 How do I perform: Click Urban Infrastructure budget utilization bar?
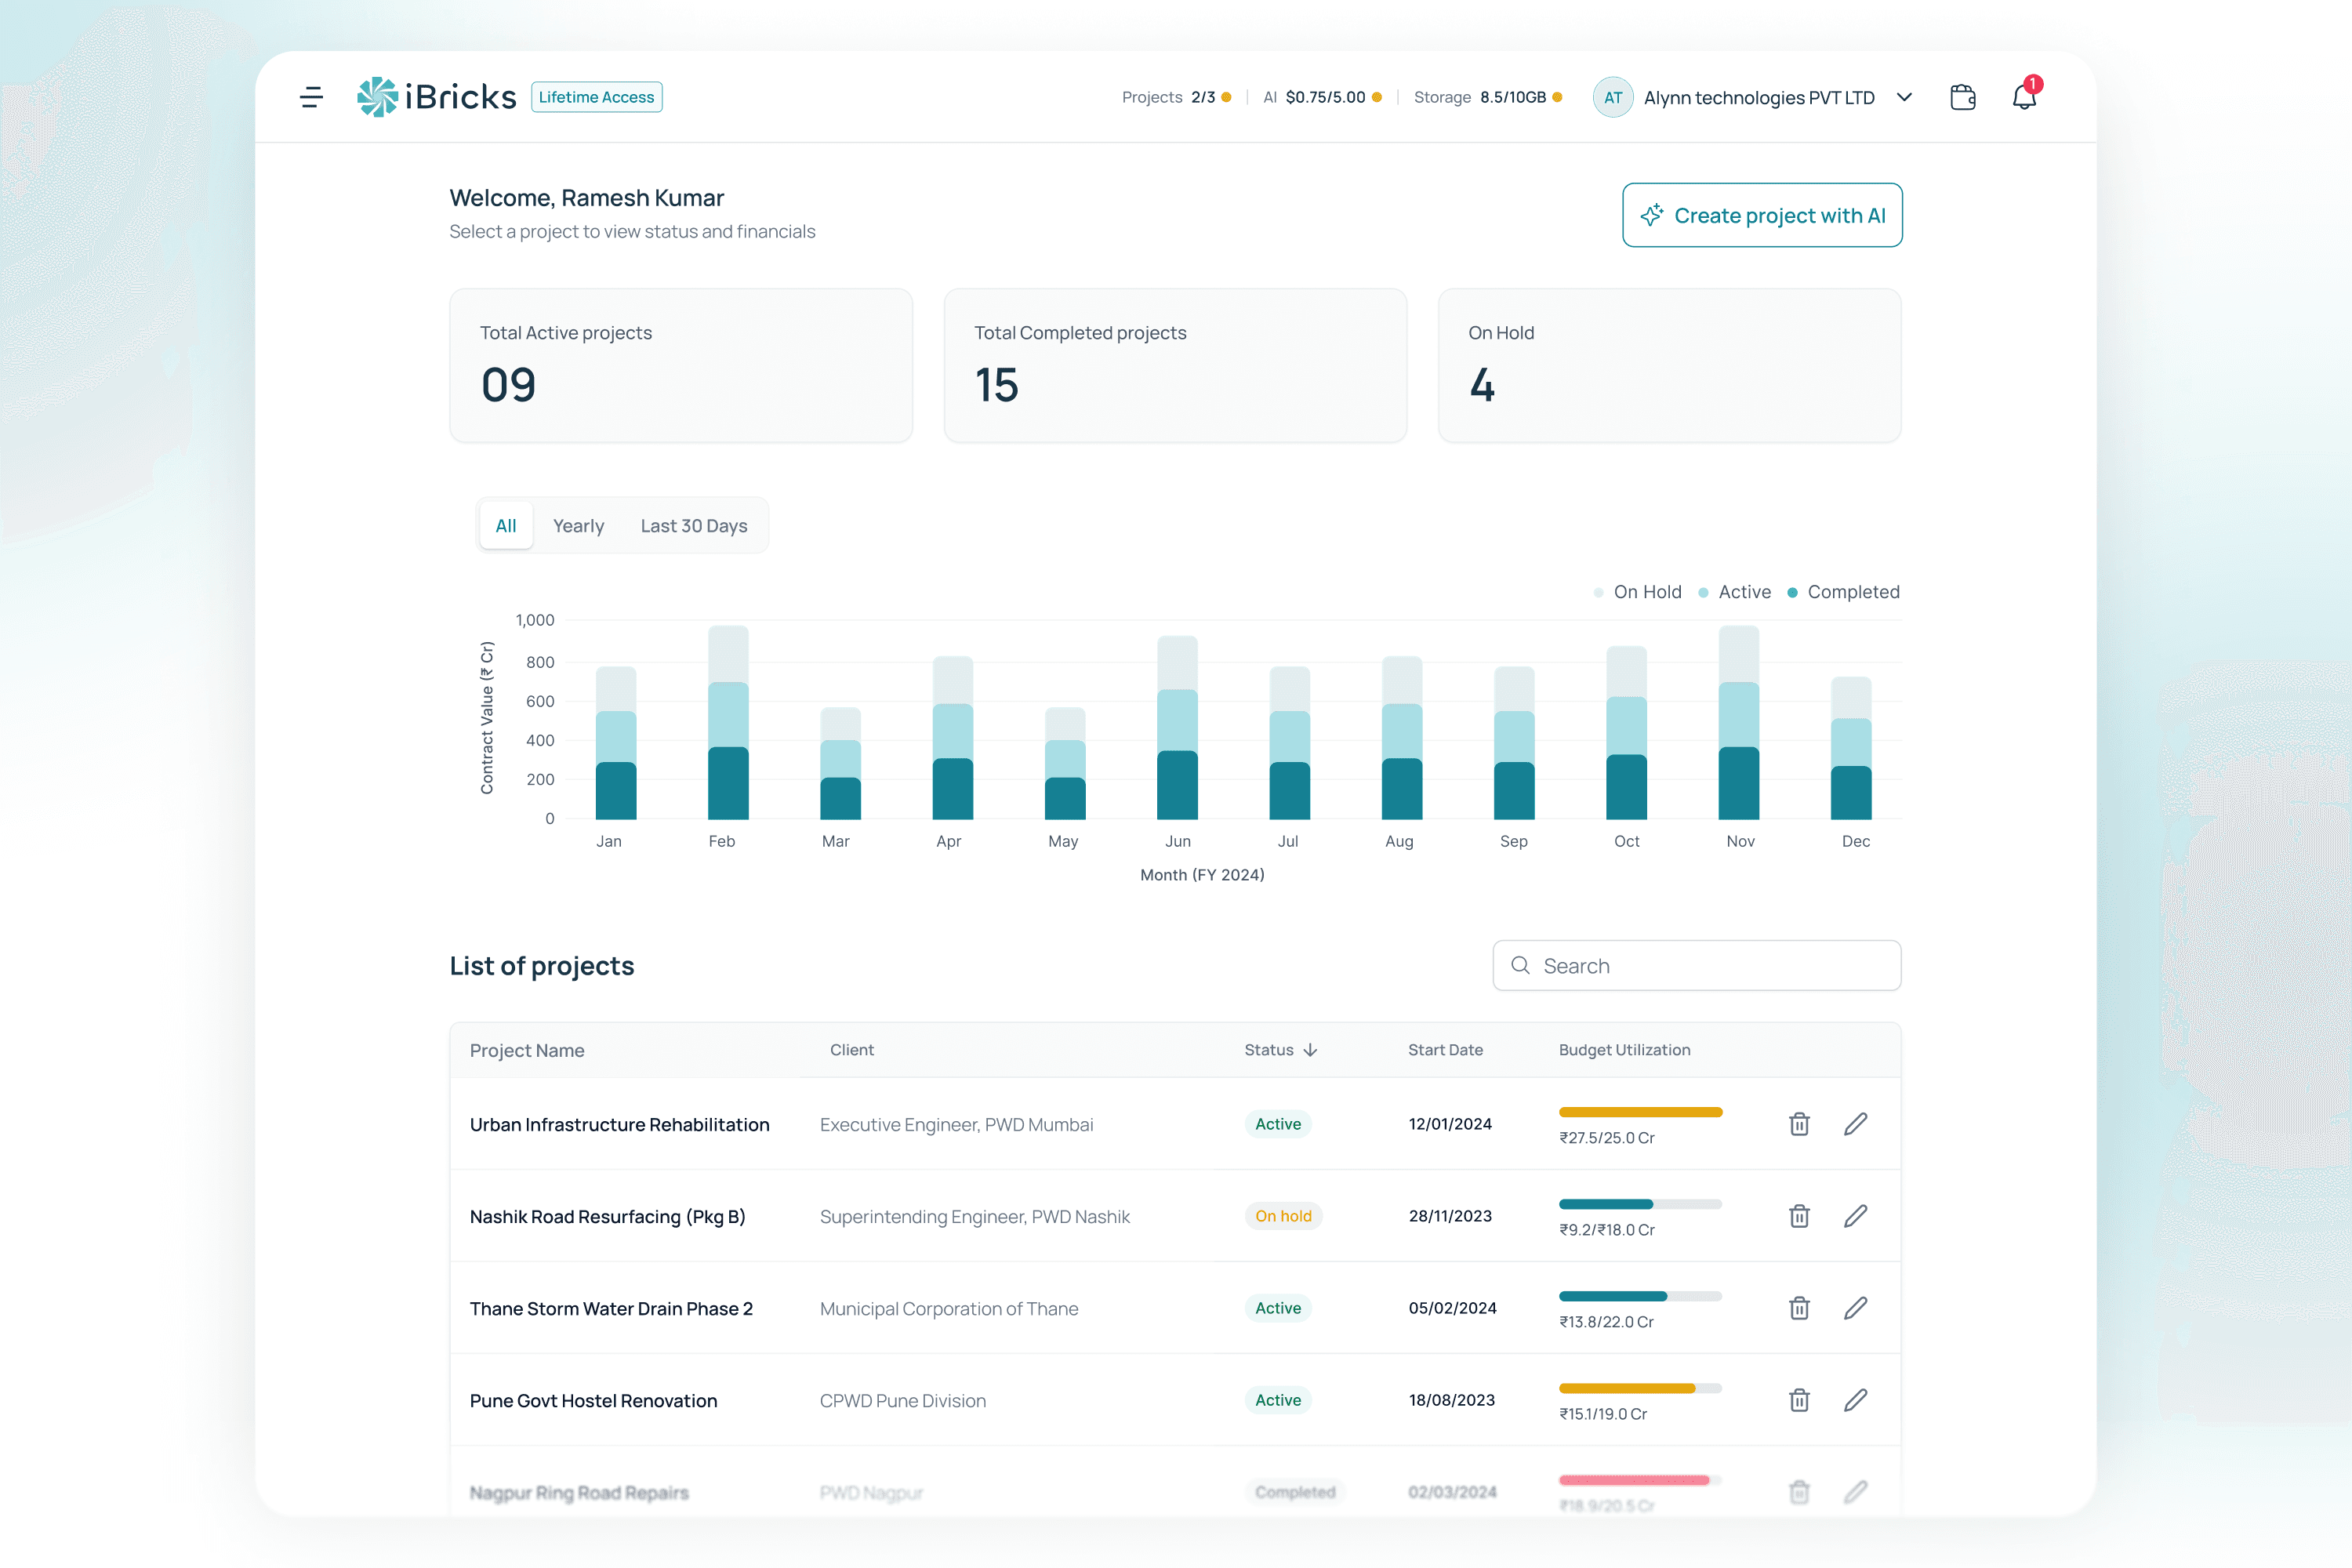point(1640,1112)
